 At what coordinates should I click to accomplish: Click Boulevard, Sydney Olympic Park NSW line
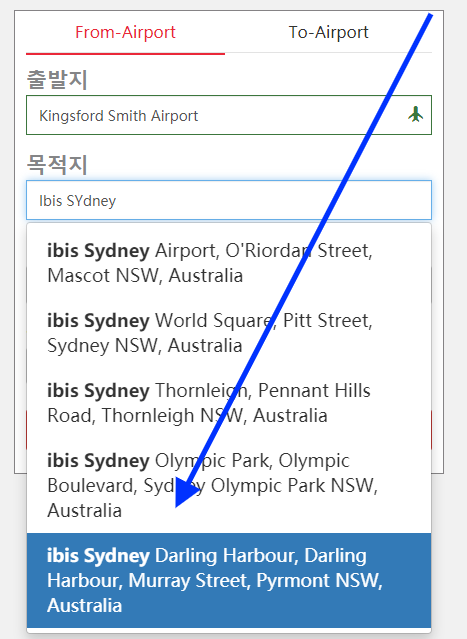(x=212, y=486)
